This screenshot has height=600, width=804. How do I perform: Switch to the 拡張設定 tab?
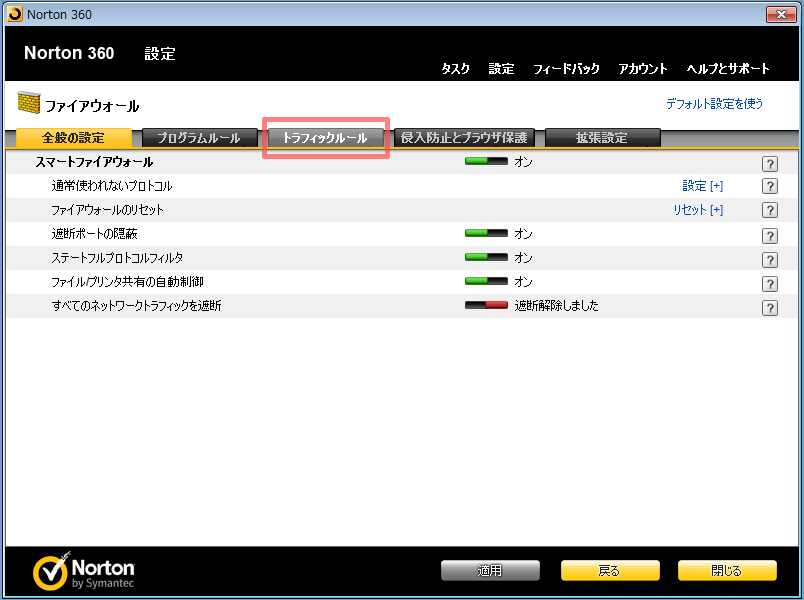[x=602, y=137]
